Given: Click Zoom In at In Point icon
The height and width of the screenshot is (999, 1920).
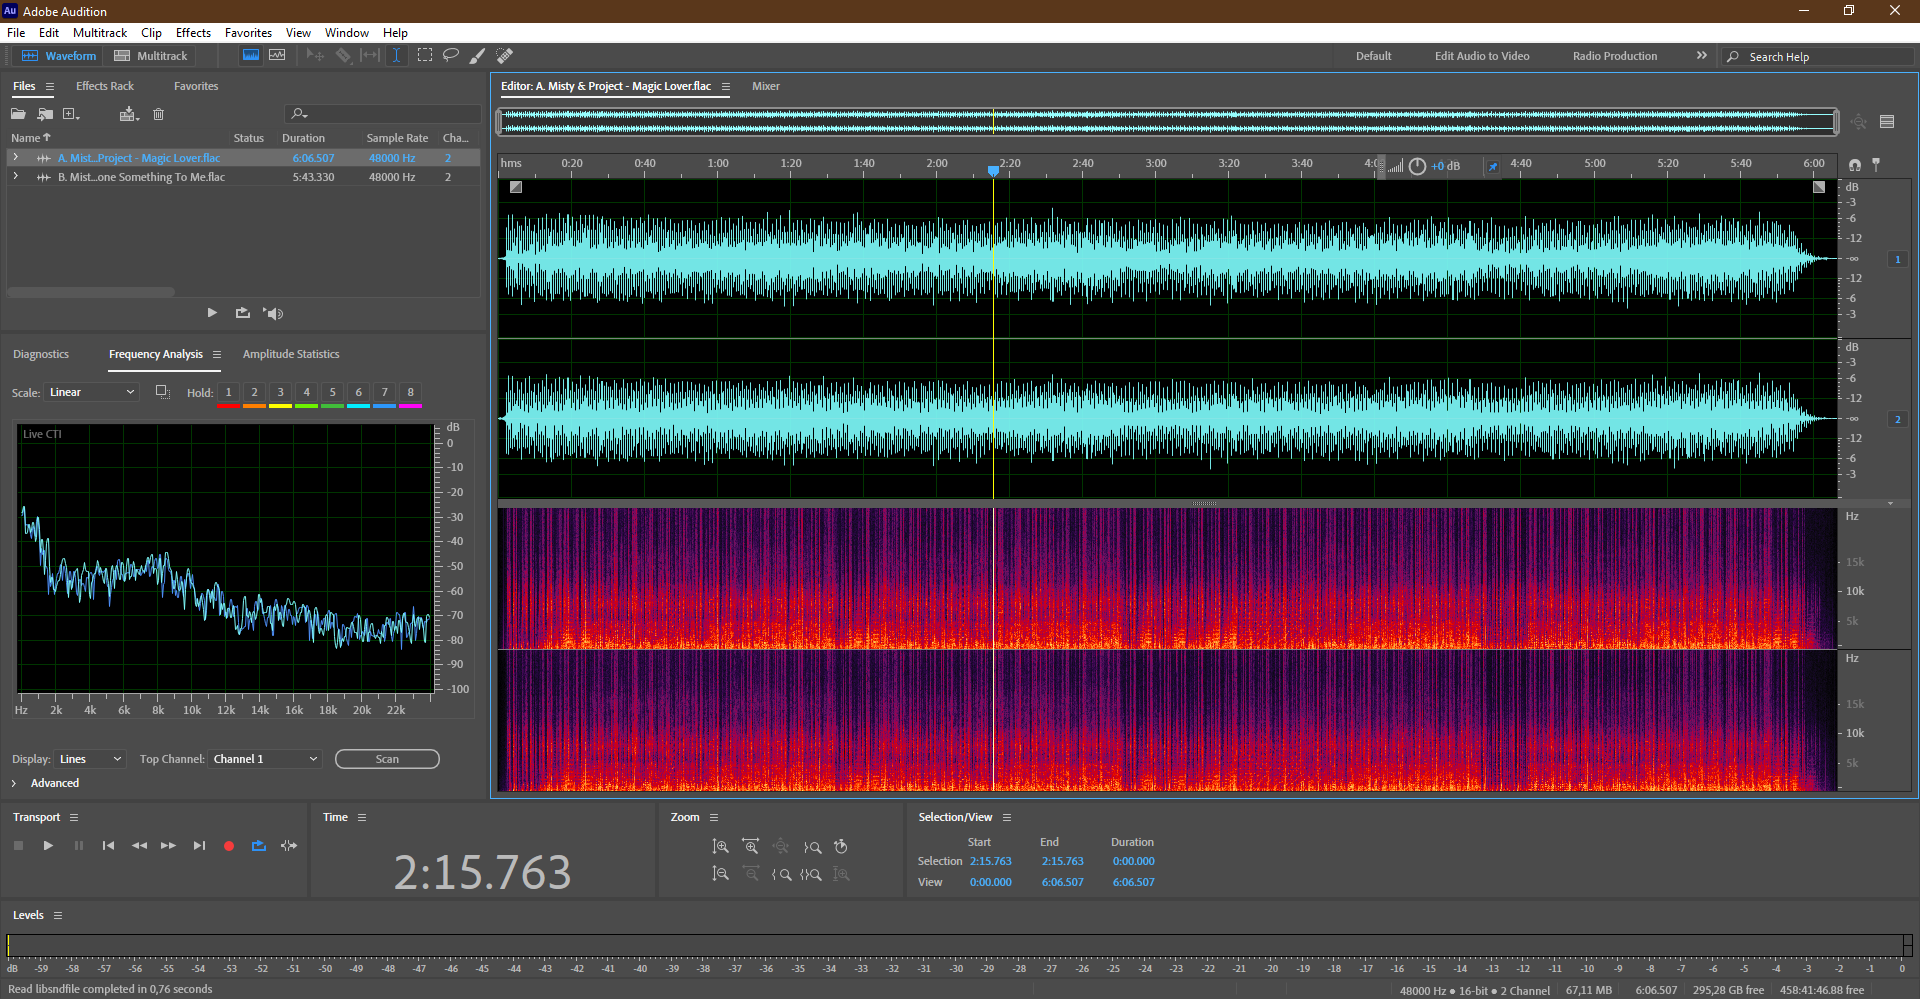Looking at the screenshot, I should point(782,874).
